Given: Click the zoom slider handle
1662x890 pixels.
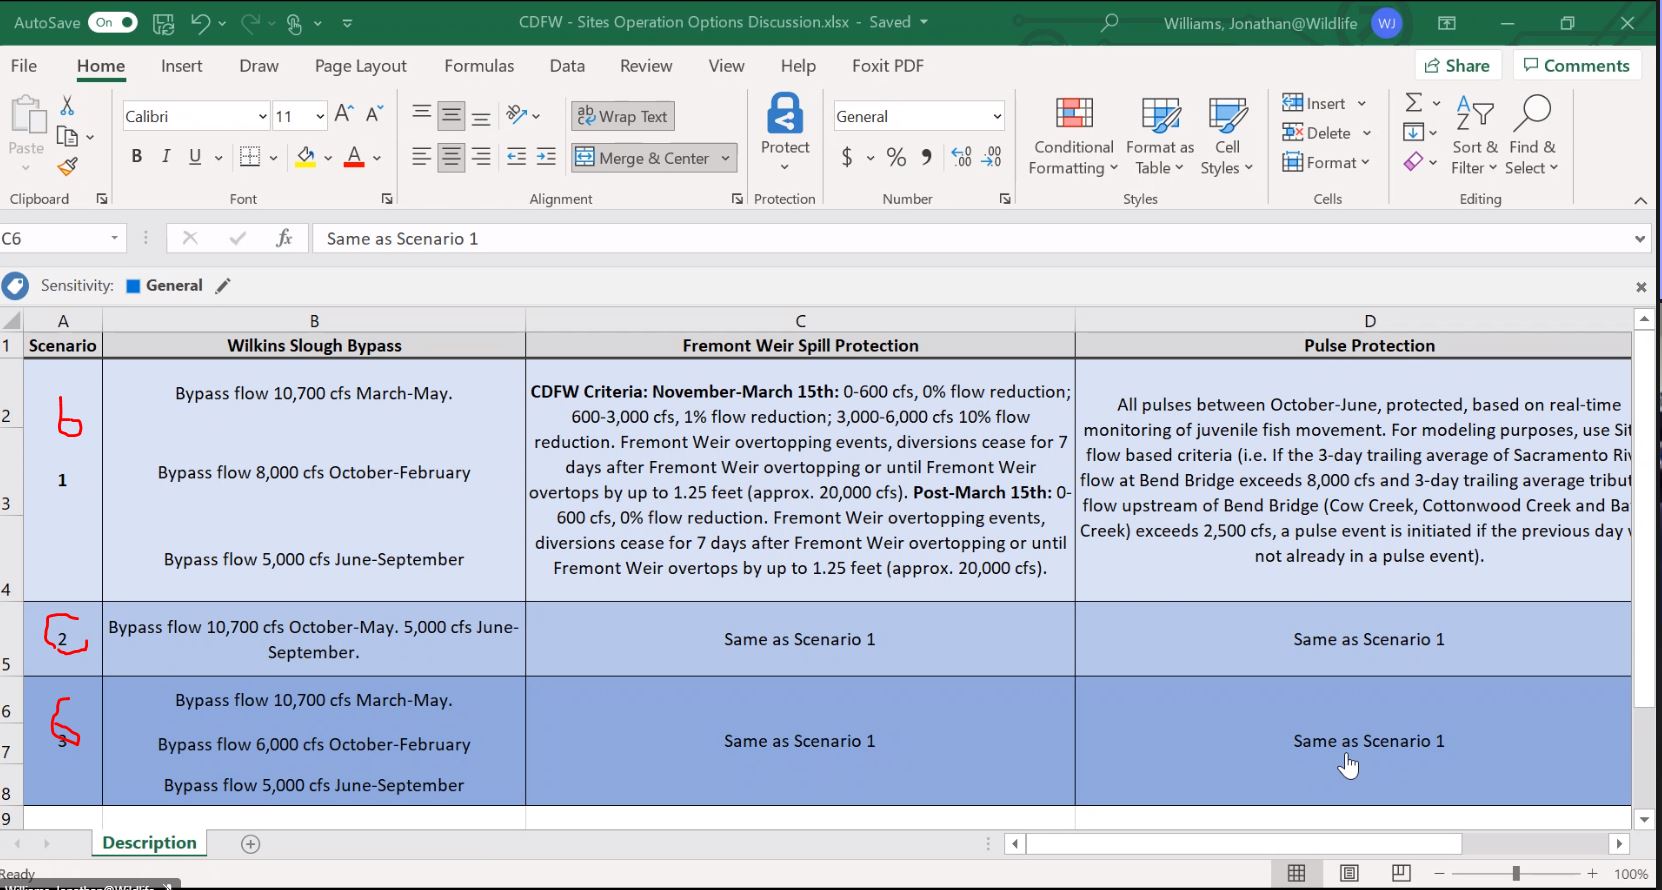Looking at the screenshot, I should click(1516, 873).
